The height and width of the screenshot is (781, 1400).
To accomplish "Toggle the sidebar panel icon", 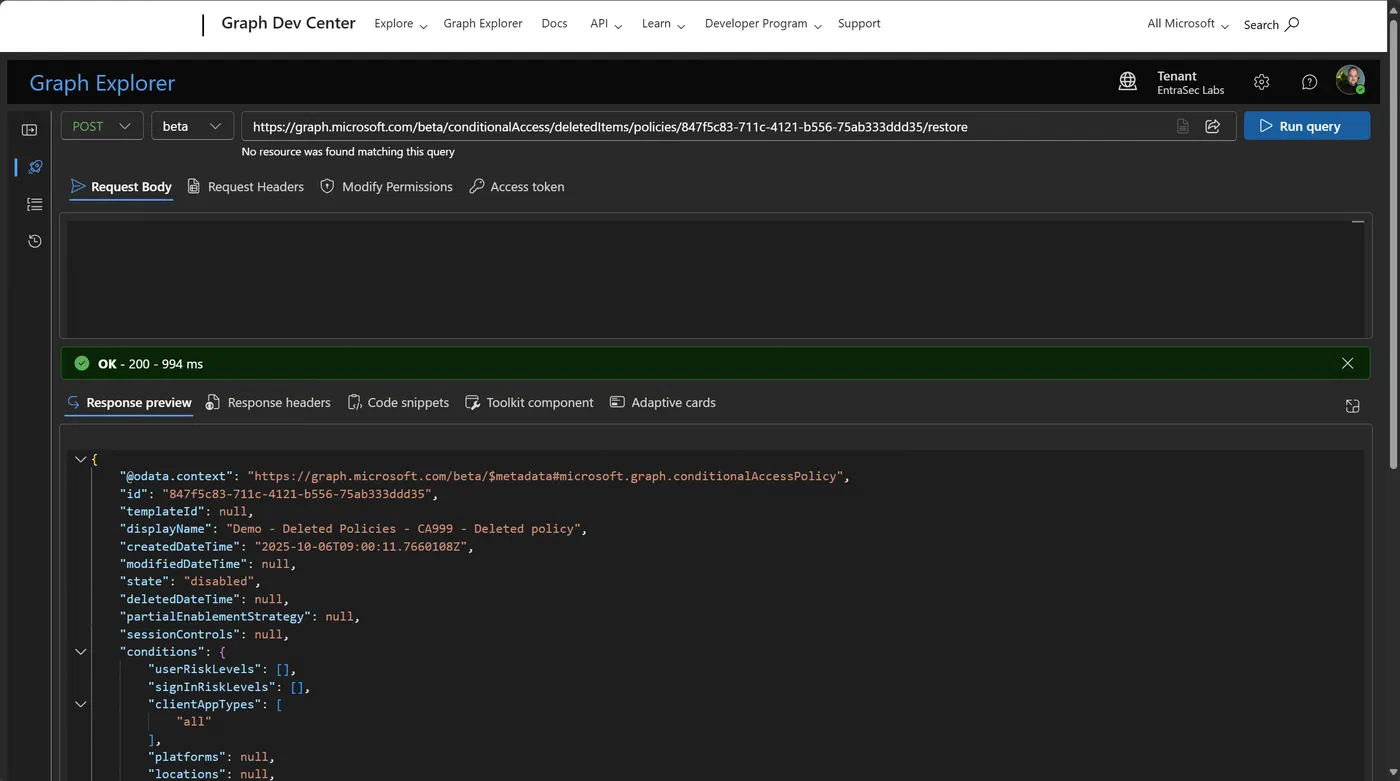I will [x=29, y=130].
